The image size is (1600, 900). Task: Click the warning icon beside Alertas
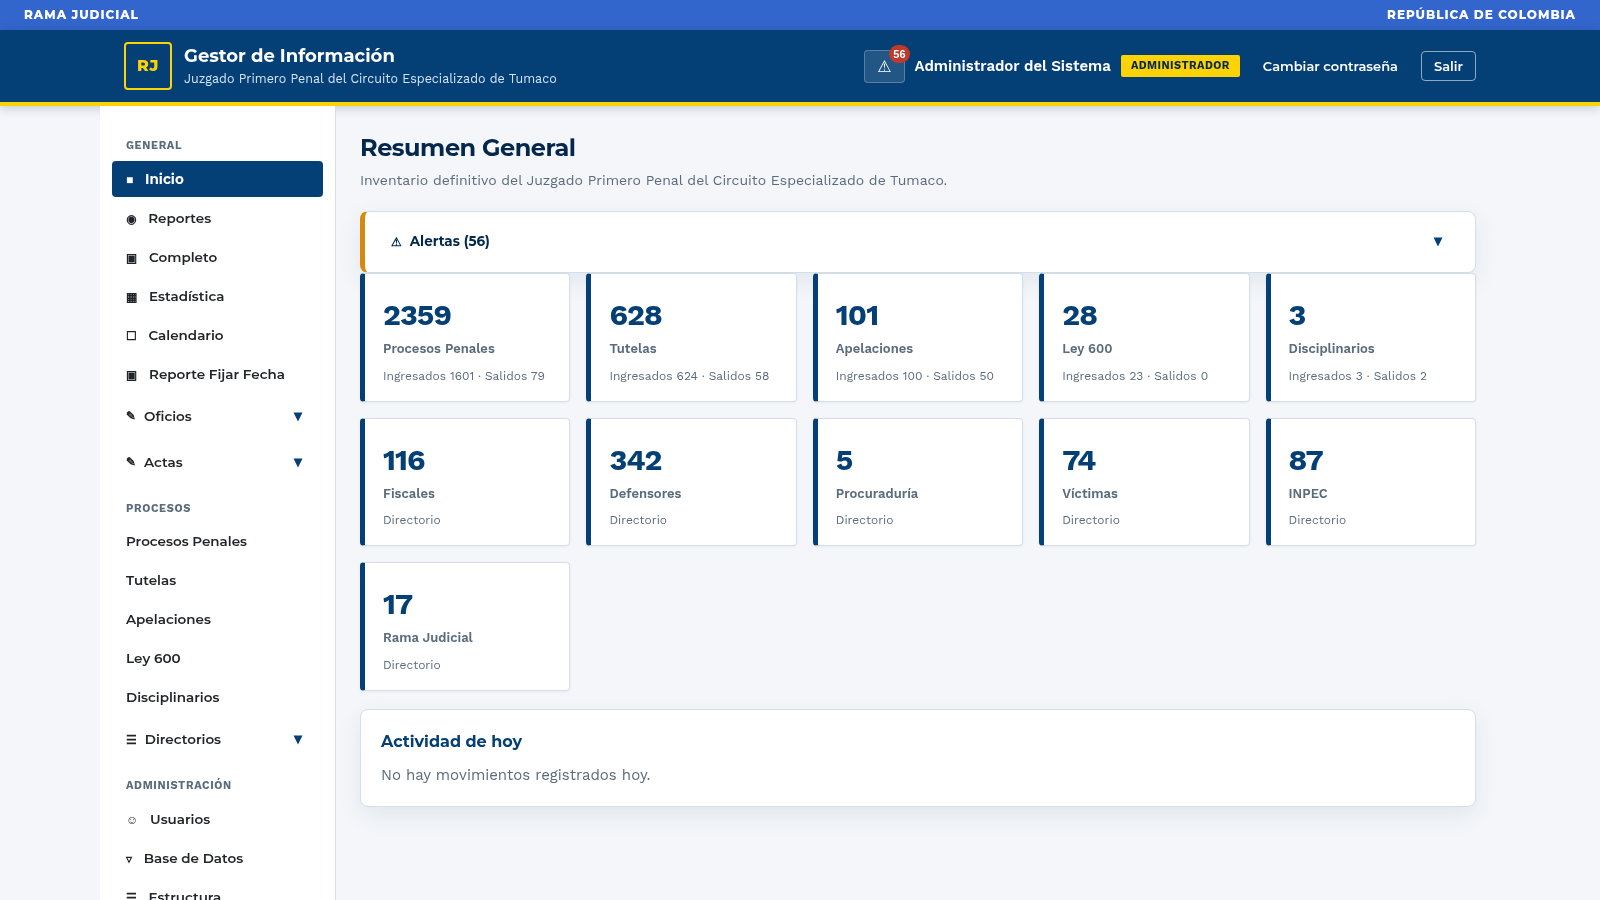coord(396,242)
